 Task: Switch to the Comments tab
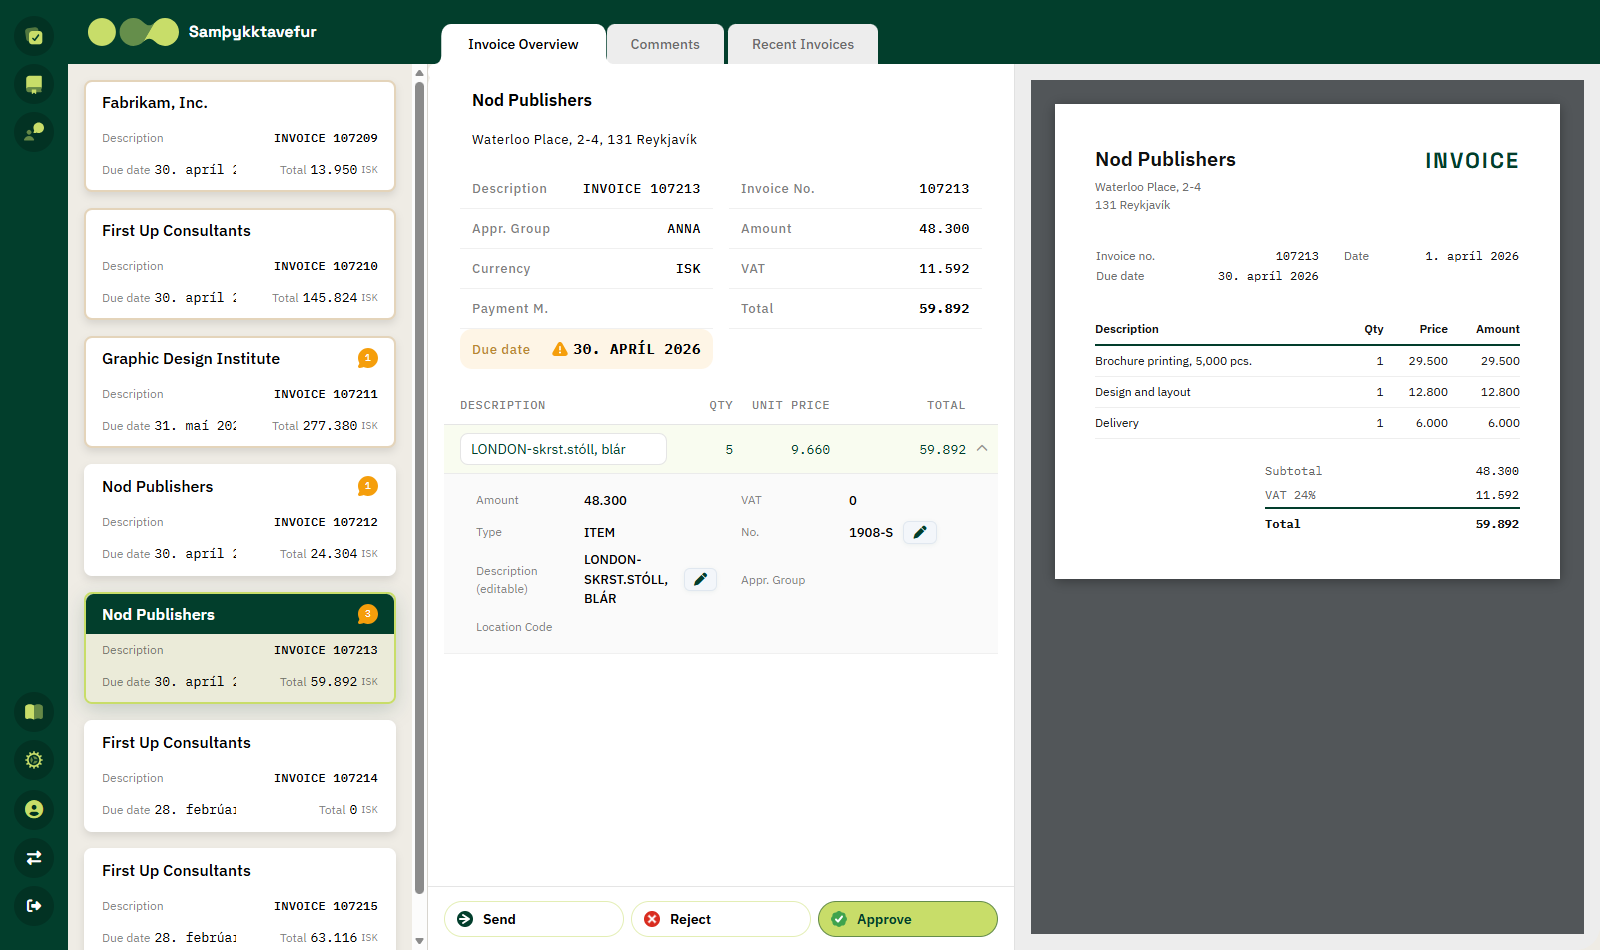click(x=665, y=44)
